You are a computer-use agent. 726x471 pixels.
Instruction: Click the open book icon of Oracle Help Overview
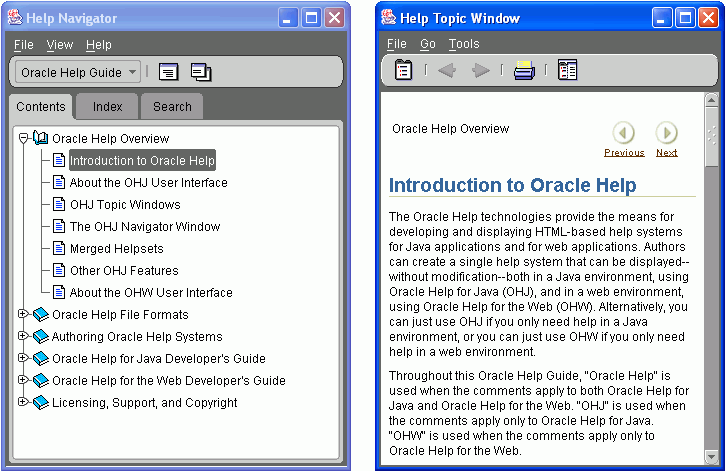point(41,138)
